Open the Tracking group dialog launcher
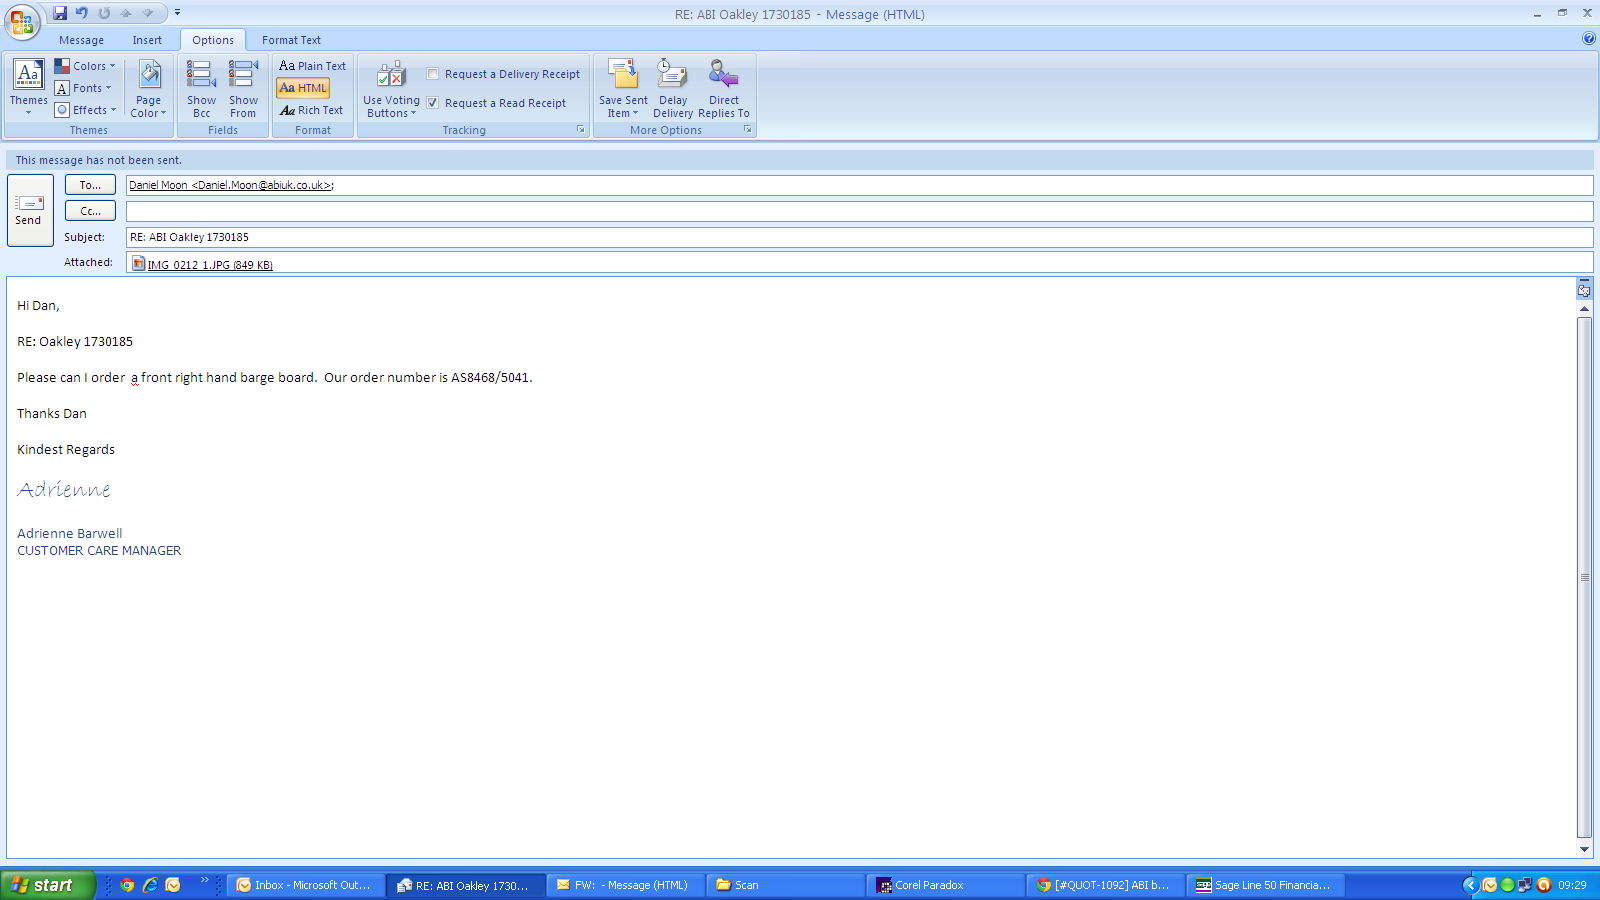This screenshot has width=1600, height=900. click(581, 130)
